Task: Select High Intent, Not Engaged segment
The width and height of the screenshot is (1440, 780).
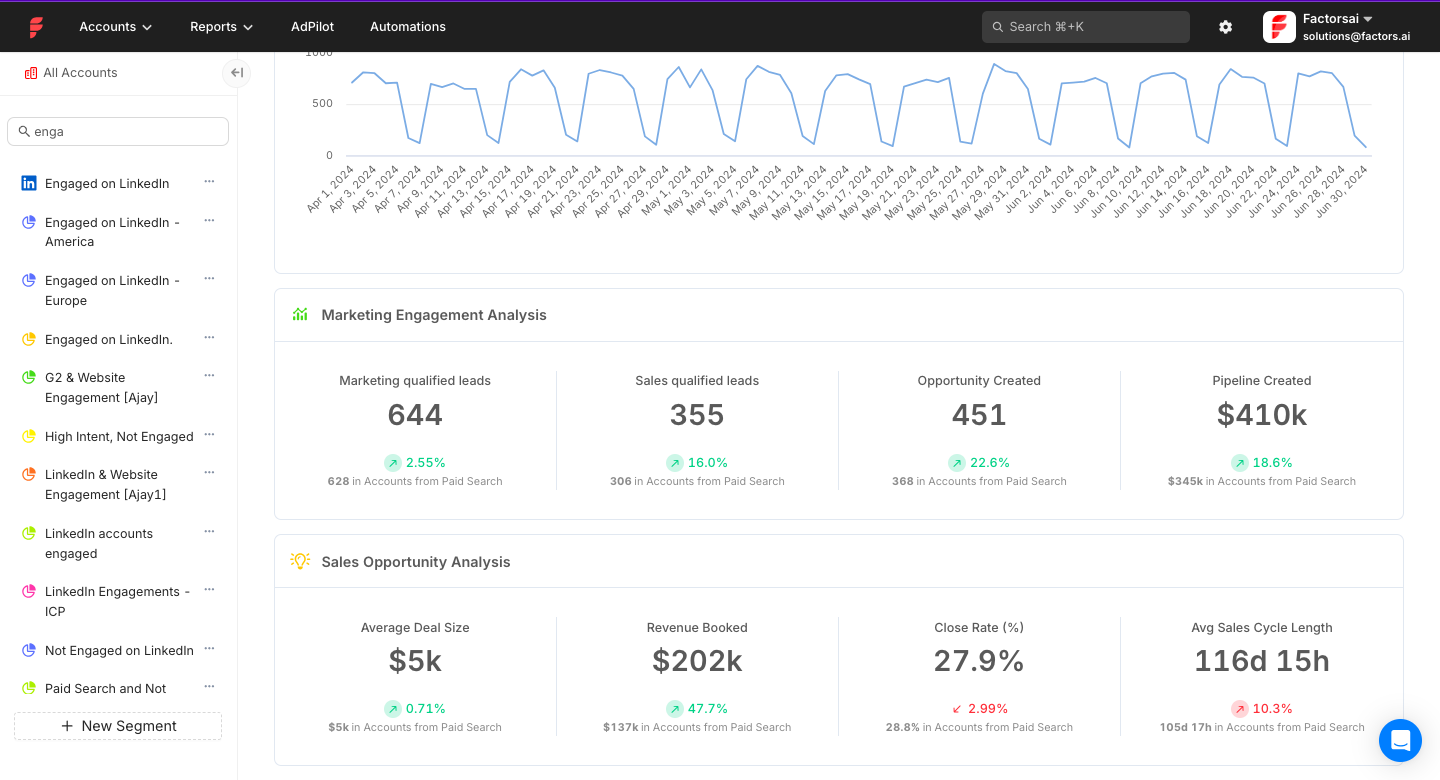Action: click(119, 437)
